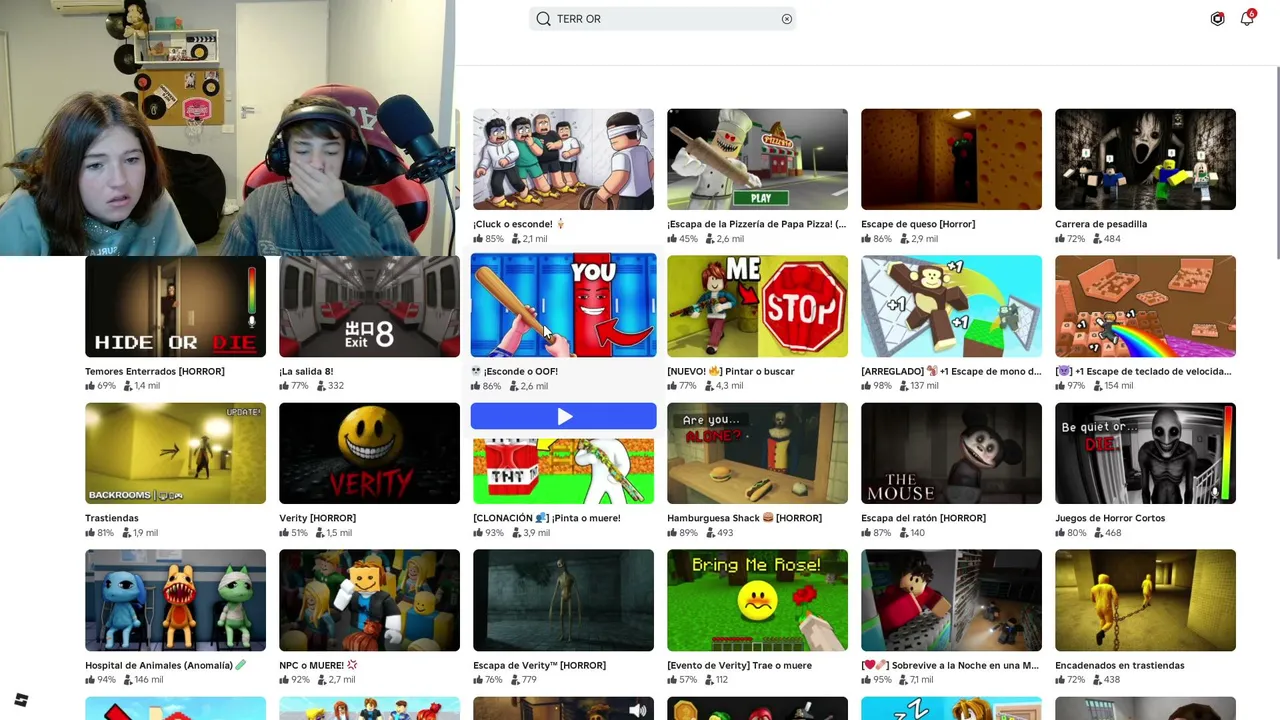Screen dimensions: 1280x720
Task: Click the 'Escapa del ratón [HORROR]' title
Action: (x=923, y=518)
